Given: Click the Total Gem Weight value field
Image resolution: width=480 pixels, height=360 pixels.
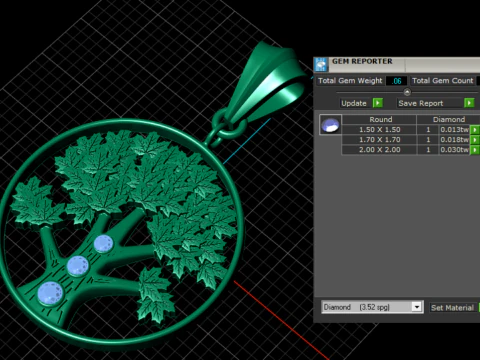Looking at the screenshot, I should [396, 81].
